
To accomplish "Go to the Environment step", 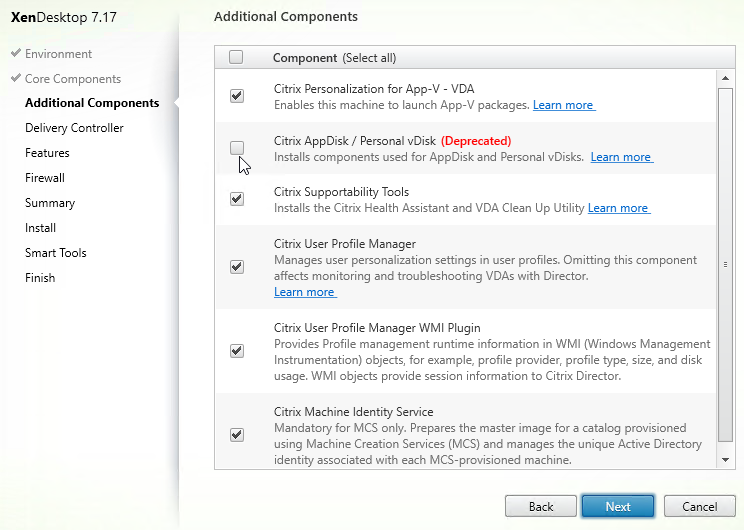I will [58, 54].
